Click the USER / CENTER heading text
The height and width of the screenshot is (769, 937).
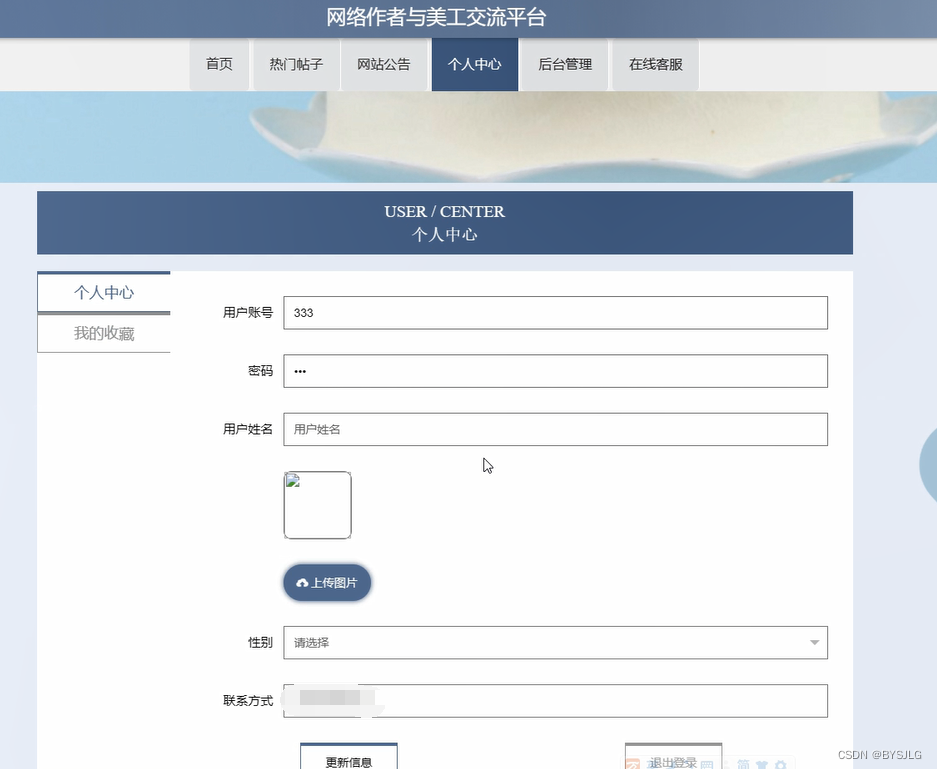tap(445, 212)
